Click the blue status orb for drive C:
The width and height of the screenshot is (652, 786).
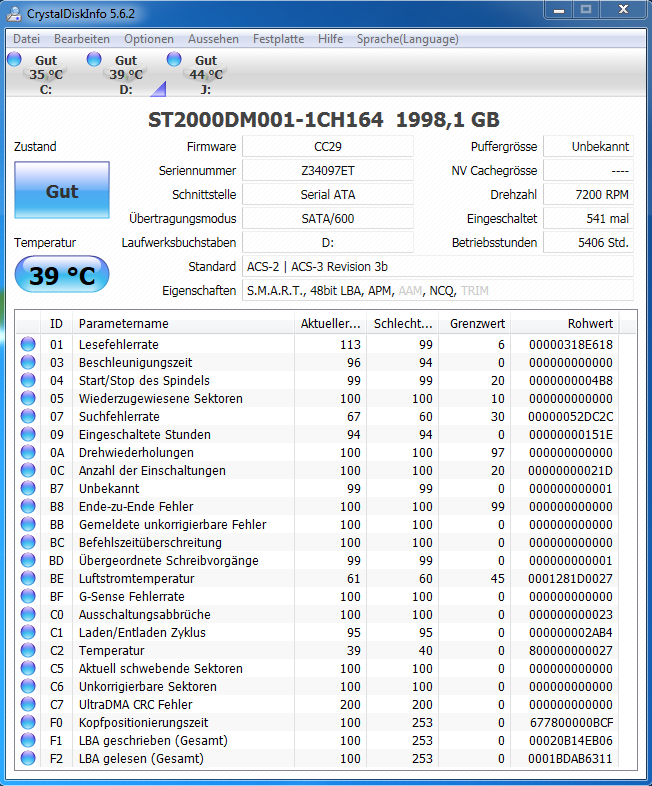pyautogui.click(x=15, y=59)
